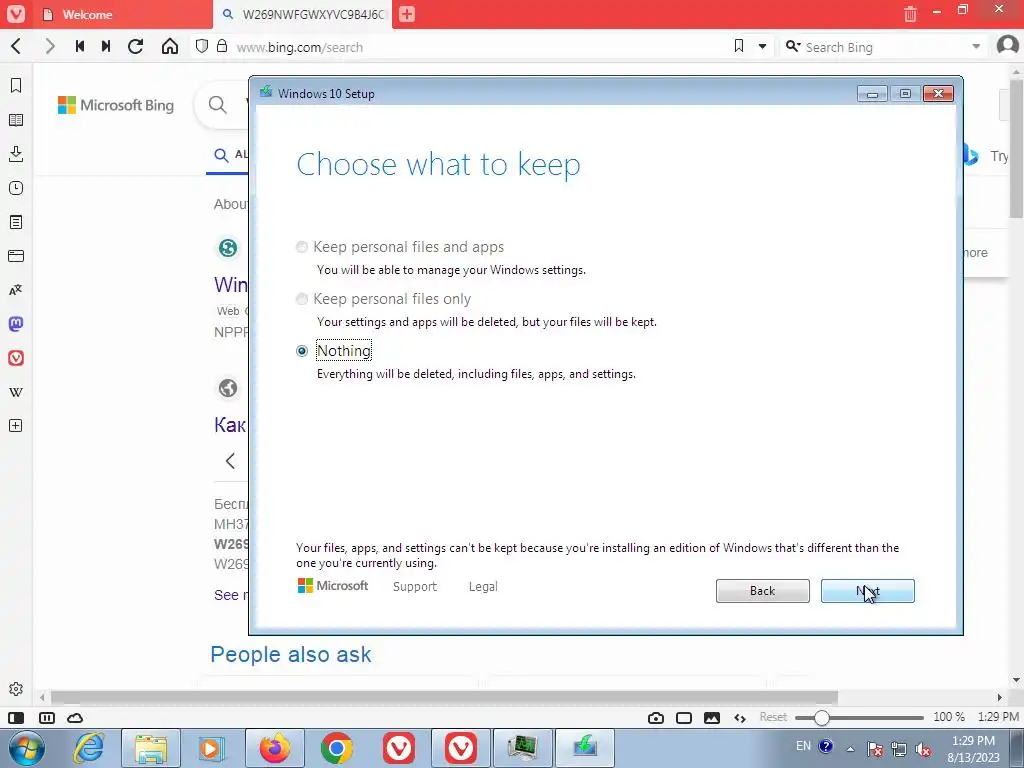Open the Vivaldi profile avatar
Viewport: 1024px width, 768px height.
[x=1008, y=46]
